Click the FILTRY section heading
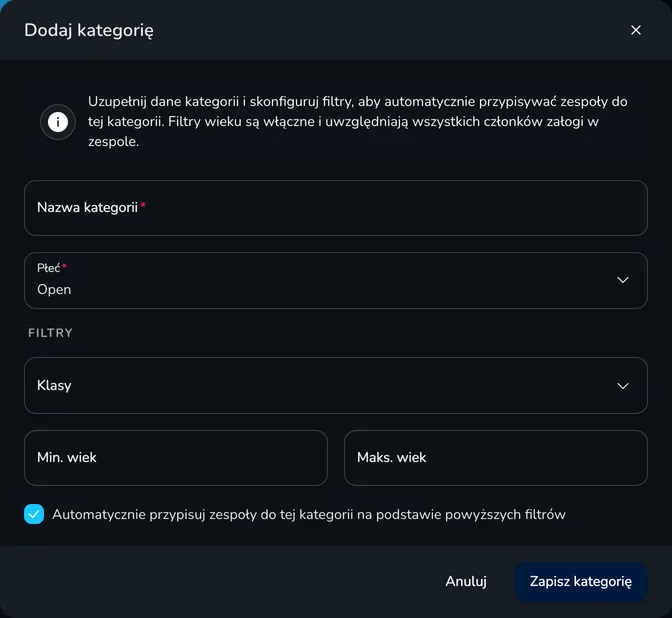Screen dimensions: 672x618 (51, 333)
